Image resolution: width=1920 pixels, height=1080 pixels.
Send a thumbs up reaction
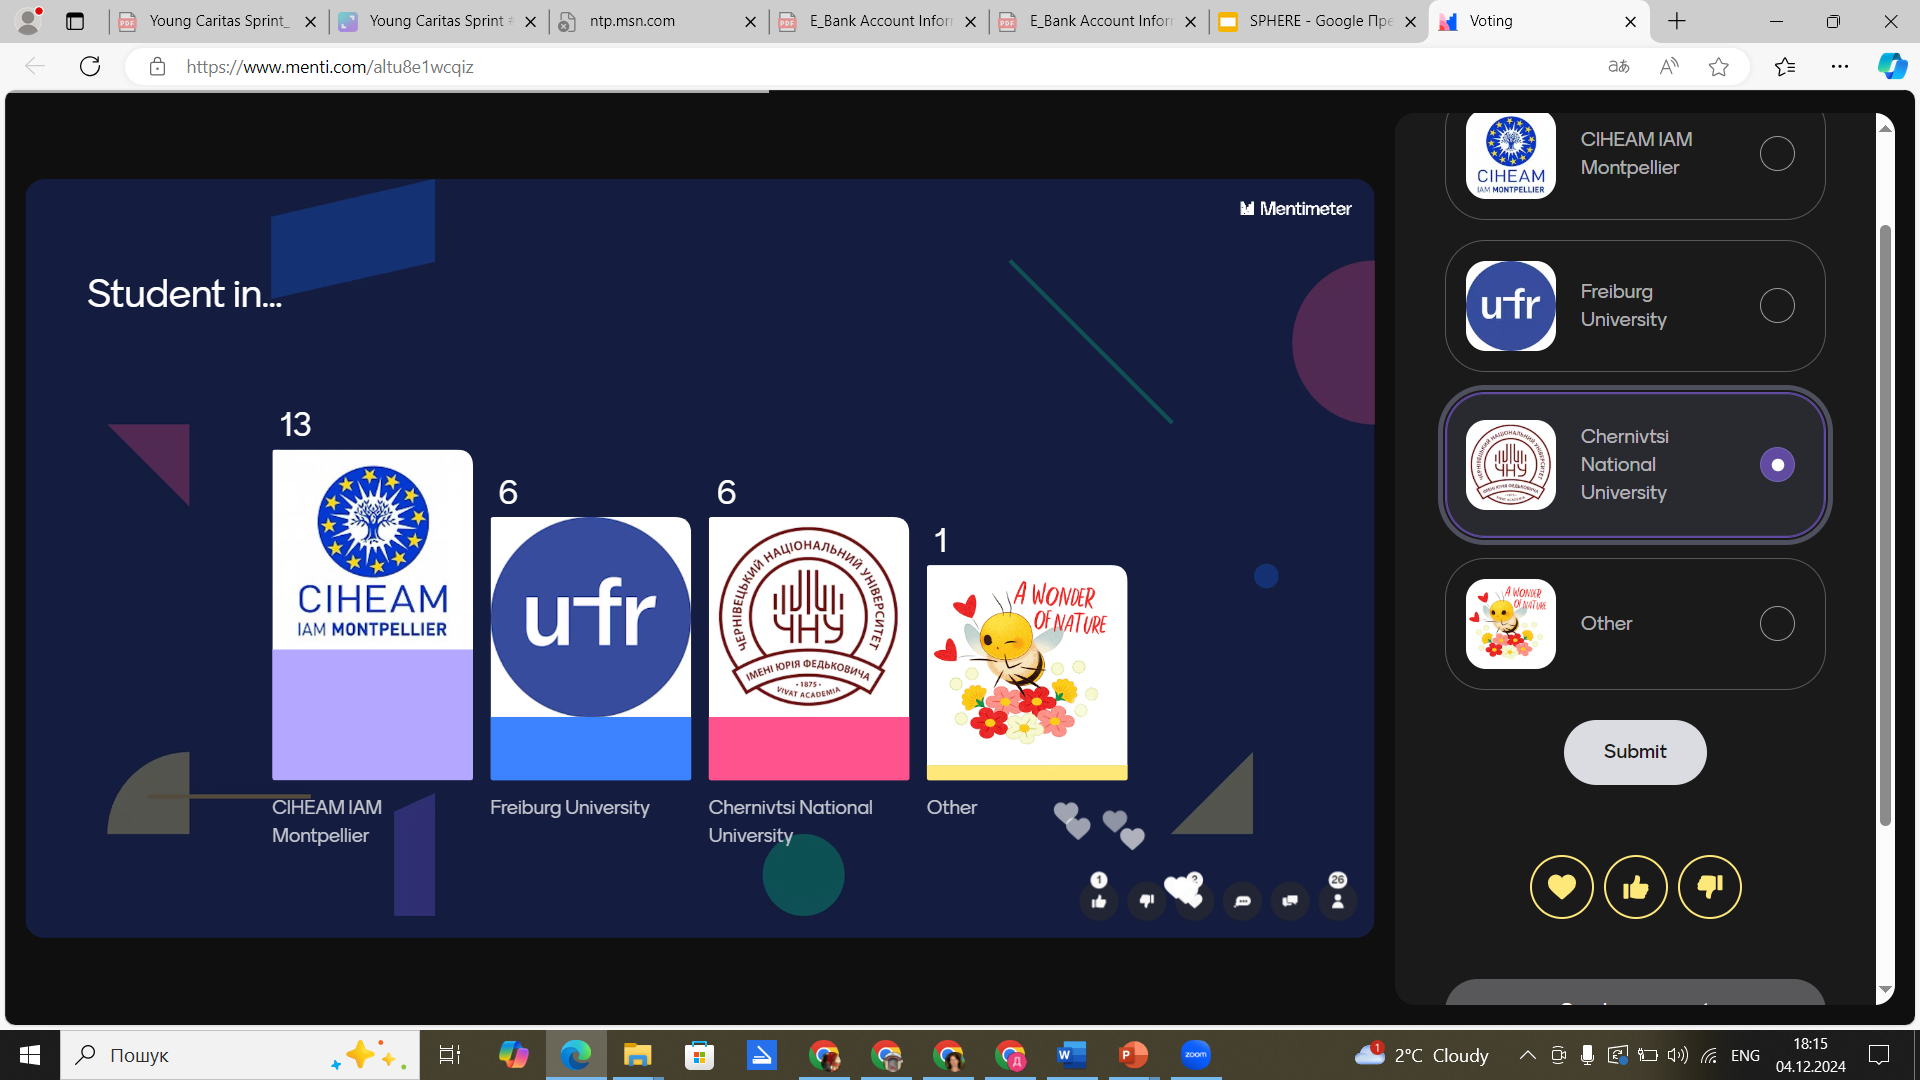pyautogui.click(x=1635, y=887)
